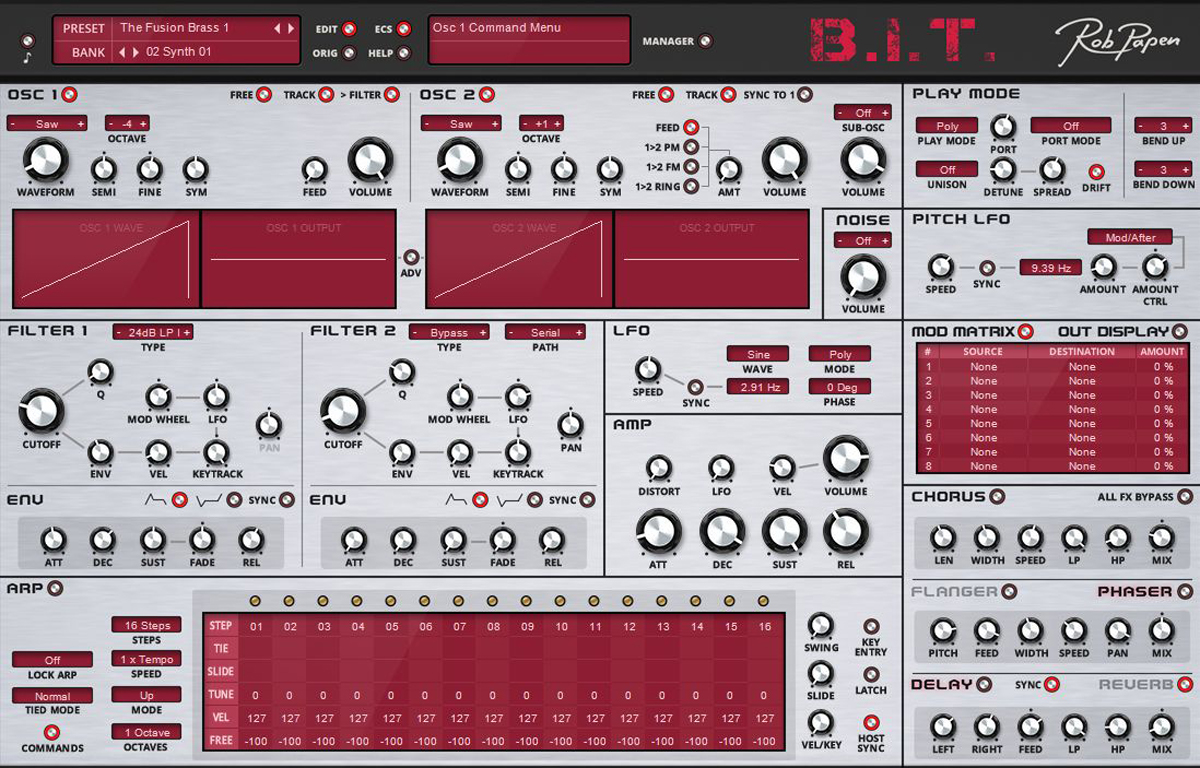Click LOCK ARP Off button
The width and height of the screenshot is (1200, 768).
52,660
